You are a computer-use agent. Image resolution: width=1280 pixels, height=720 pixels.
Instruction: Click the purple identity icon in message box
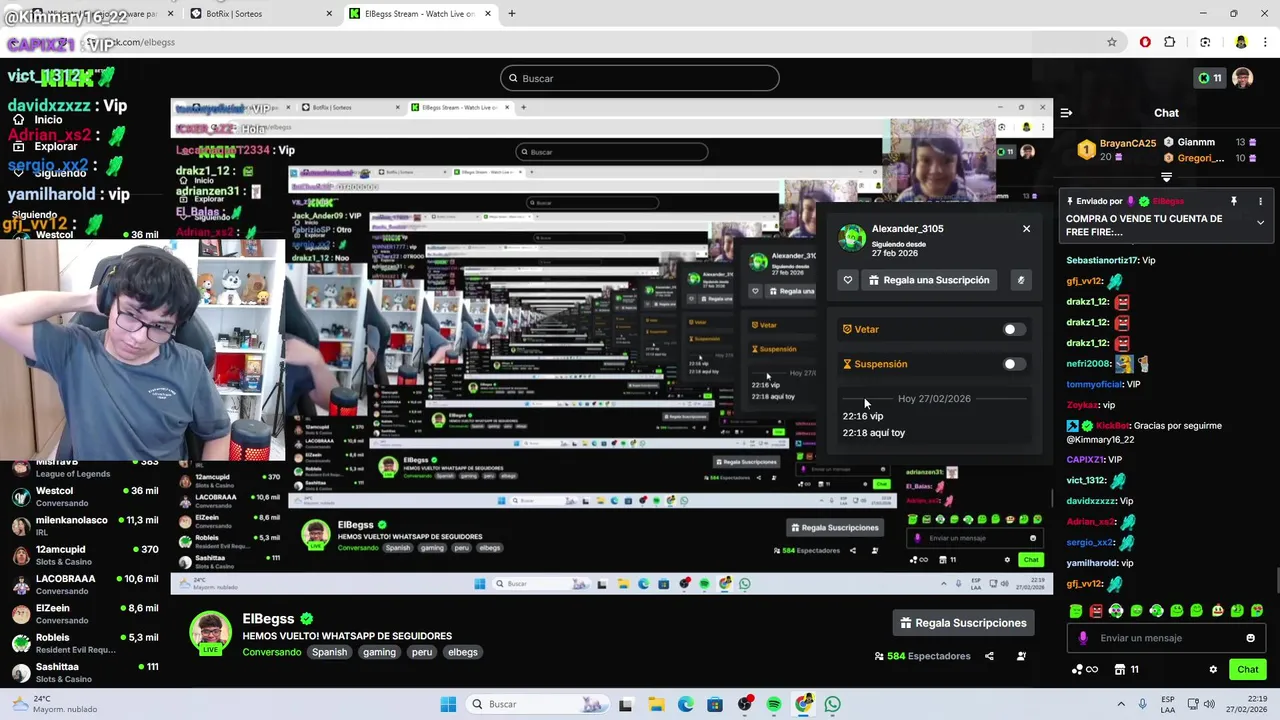click(1083, 638)
